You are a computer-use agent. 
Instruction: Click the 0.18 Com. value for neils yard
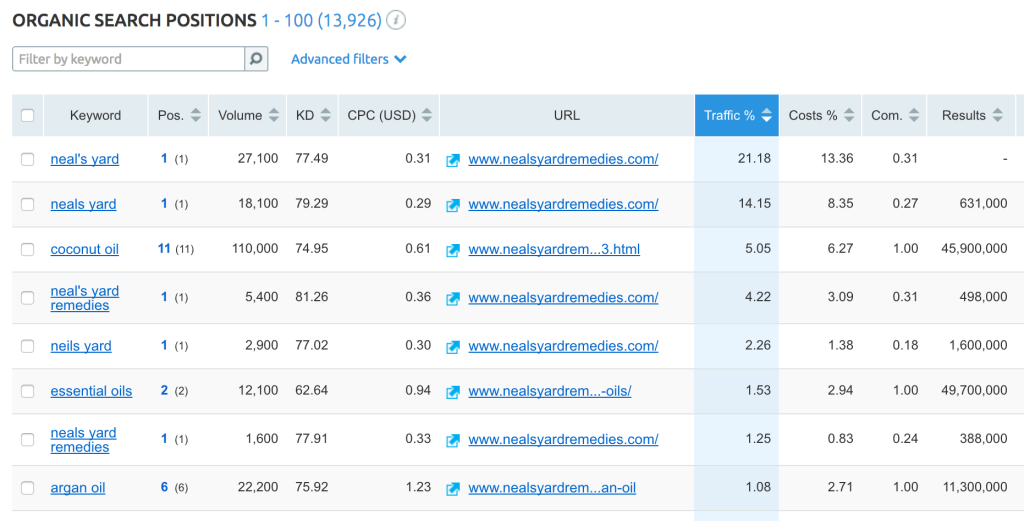point(905,345)
